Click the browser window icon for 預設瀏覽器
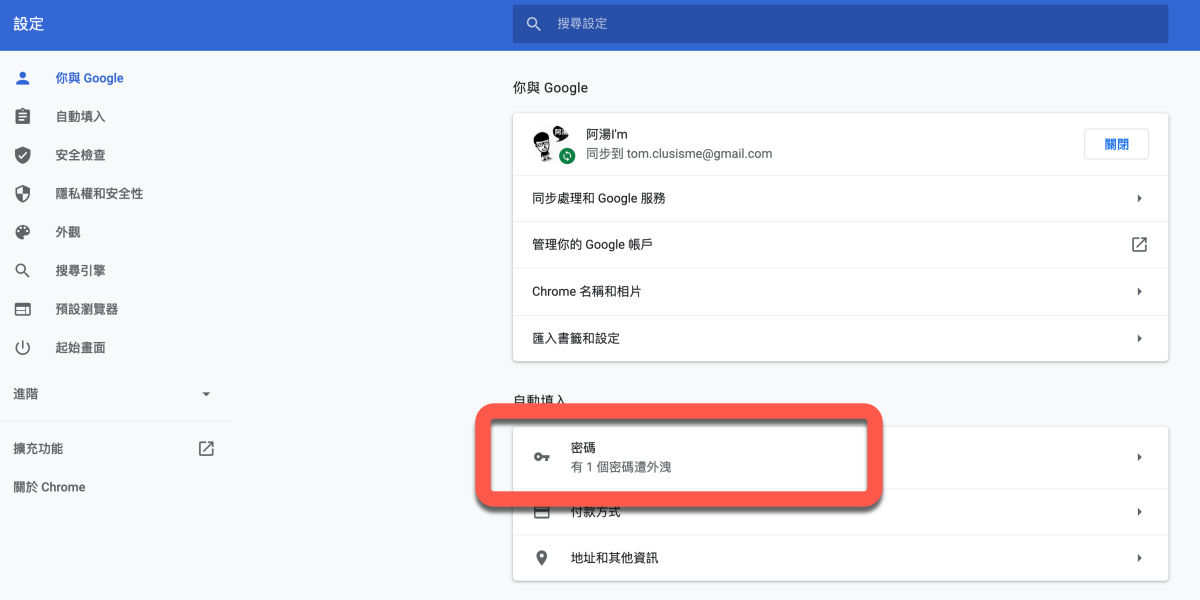 point(23,309)
